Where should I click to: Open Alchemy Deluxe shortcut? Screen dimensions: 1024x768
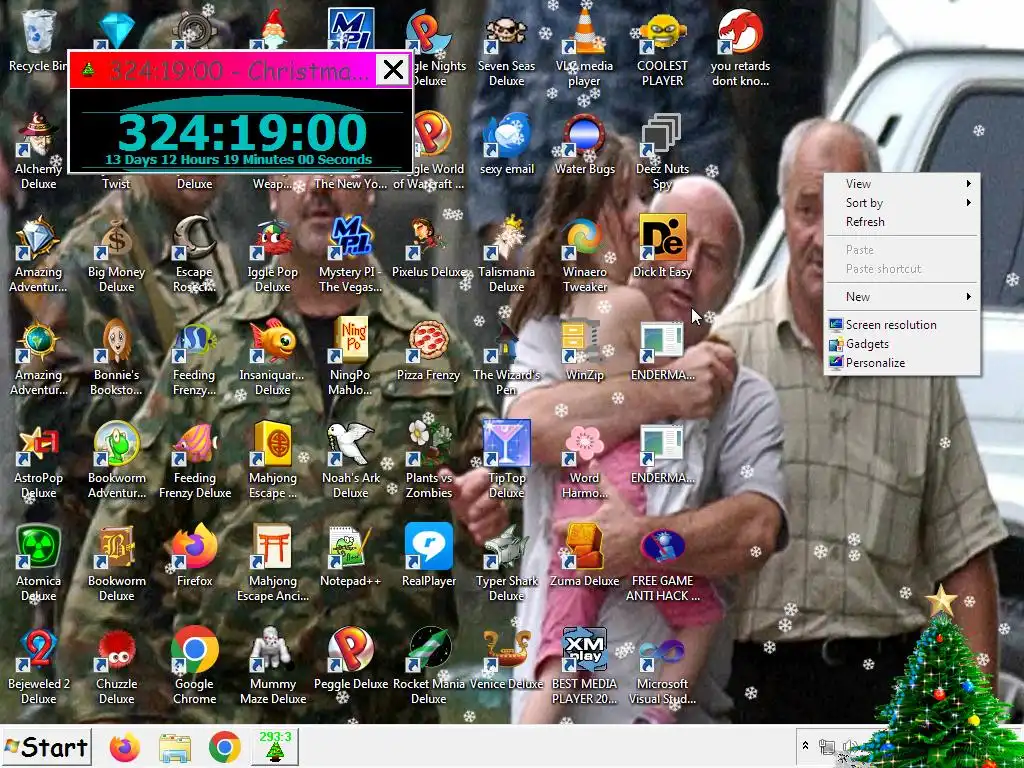click(39, 150)
